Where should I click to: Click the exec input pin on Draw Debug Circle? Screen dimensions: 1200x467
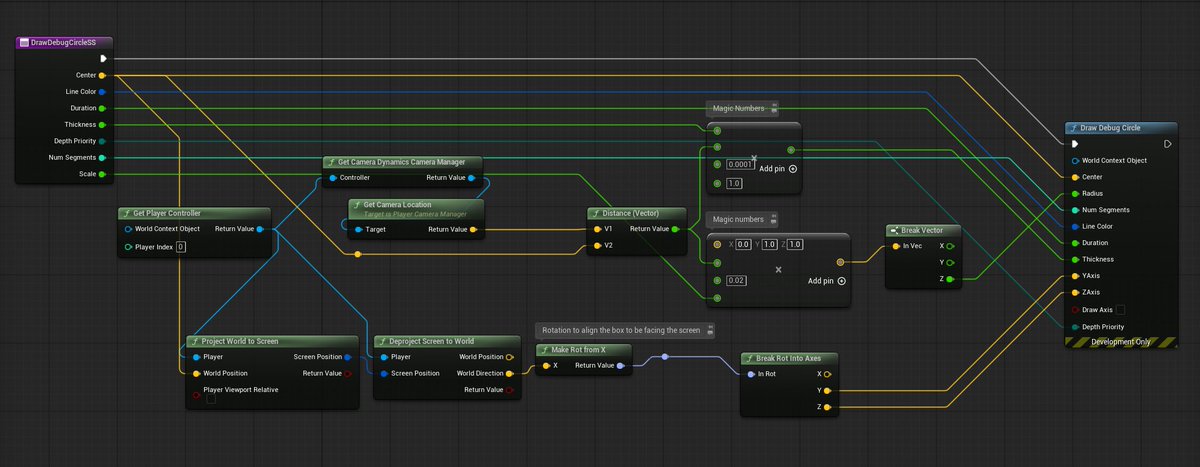click(1076, 144)
